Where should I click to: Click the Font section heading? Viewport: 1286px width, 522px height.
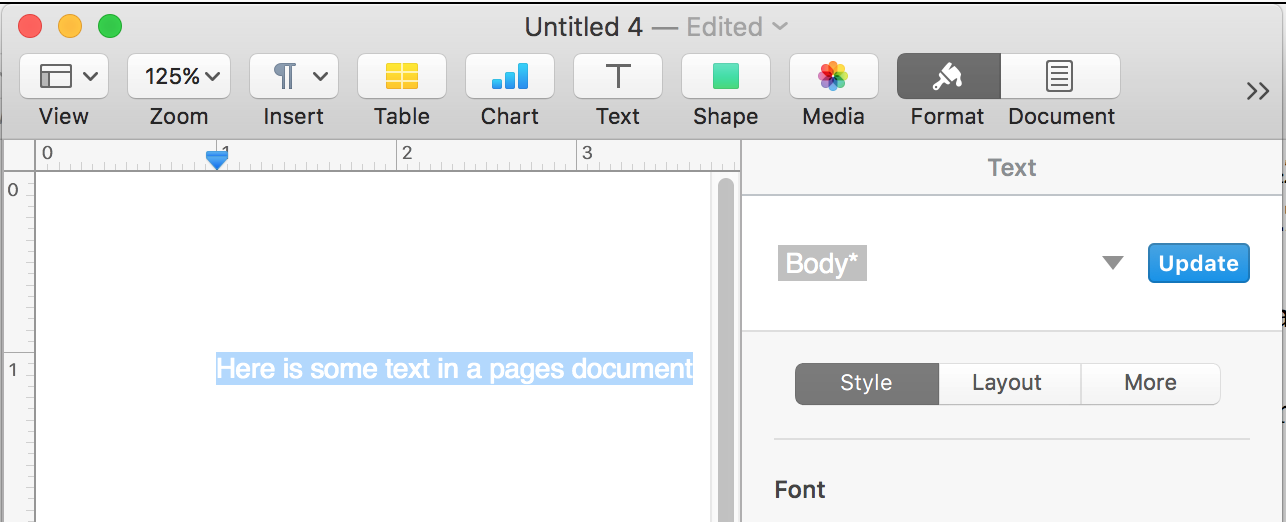[x=800, y=490]
